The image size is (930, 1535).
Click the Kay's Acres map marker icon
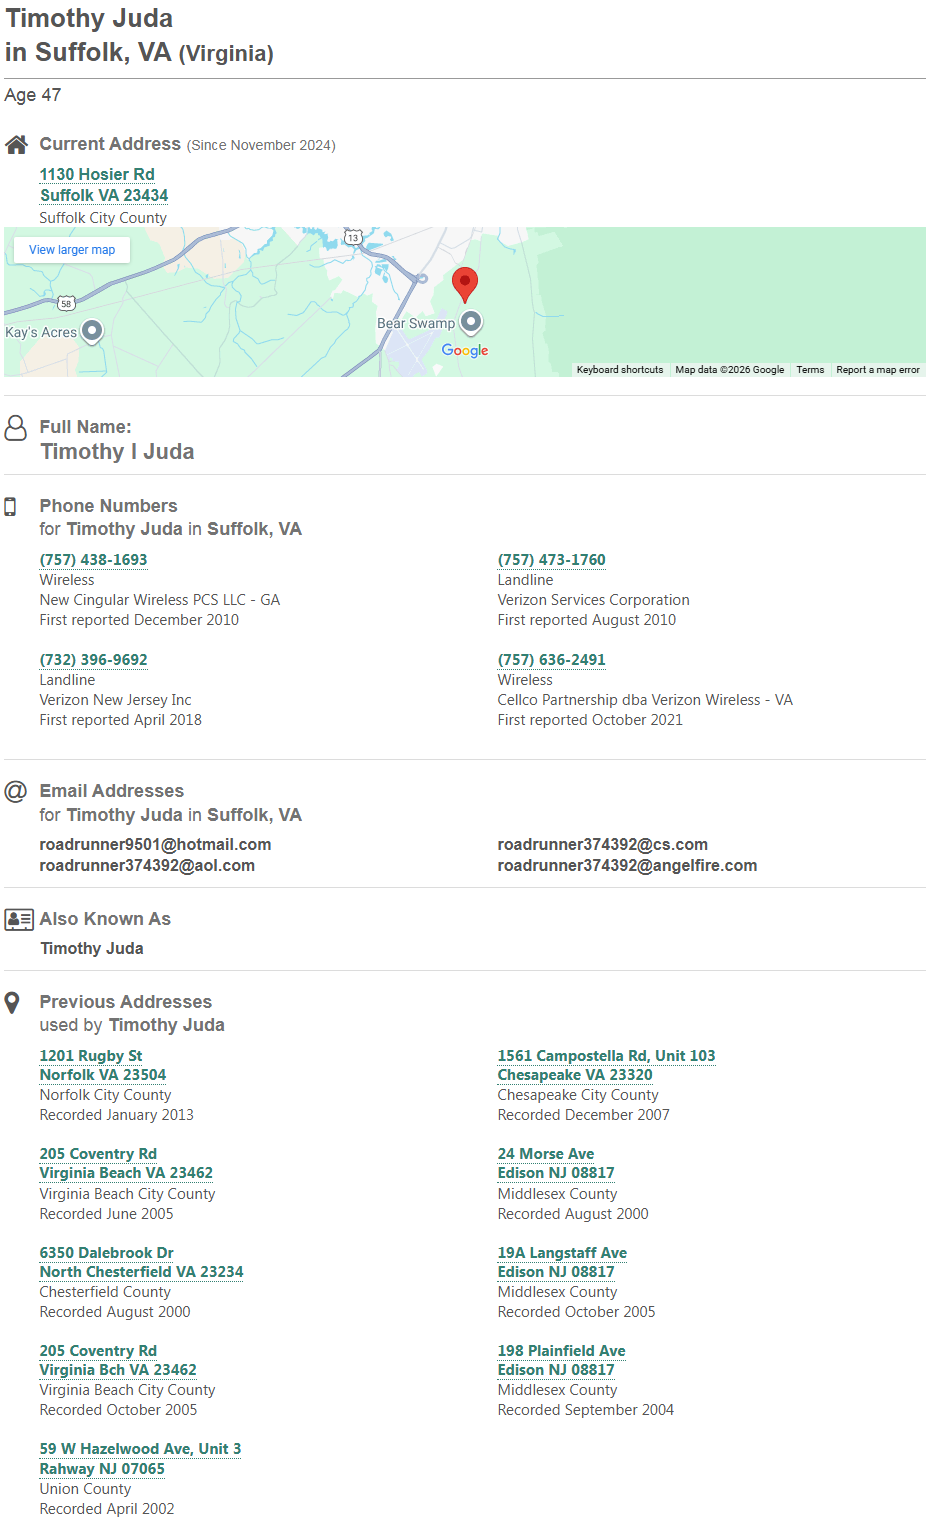[x=92, y=330]
